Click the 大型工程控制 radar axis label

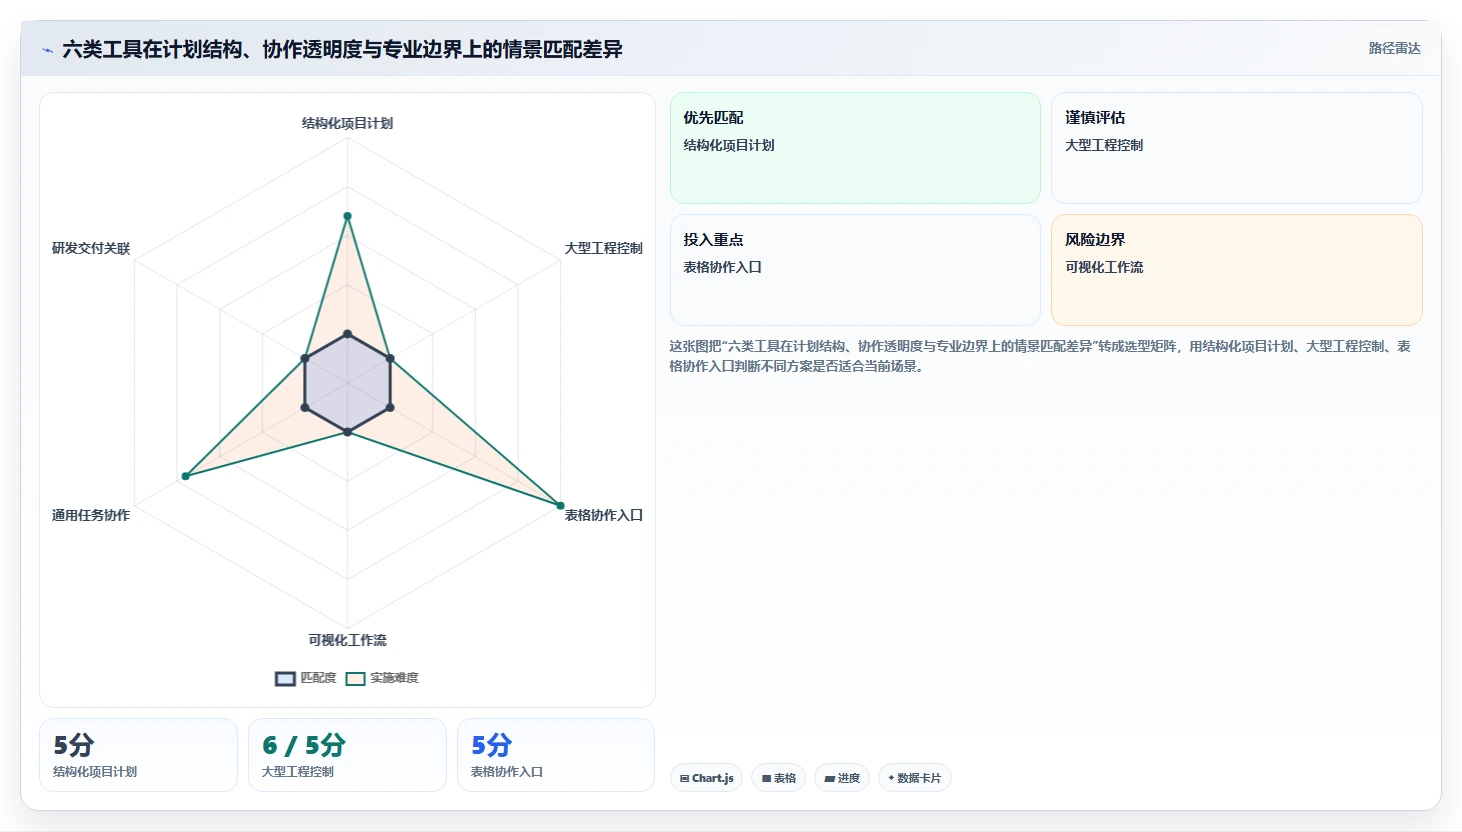point(603,248)
